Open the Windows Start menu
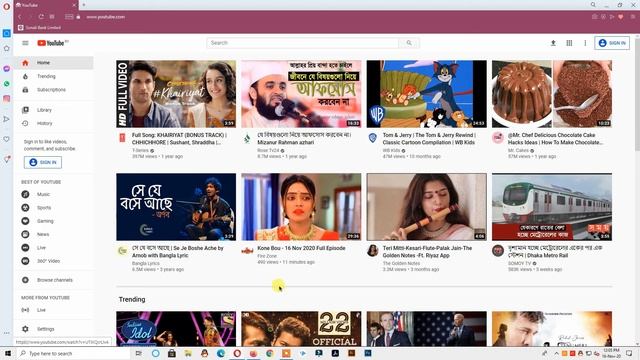This screenshot has height=360, width=640. tap(7, 353)
